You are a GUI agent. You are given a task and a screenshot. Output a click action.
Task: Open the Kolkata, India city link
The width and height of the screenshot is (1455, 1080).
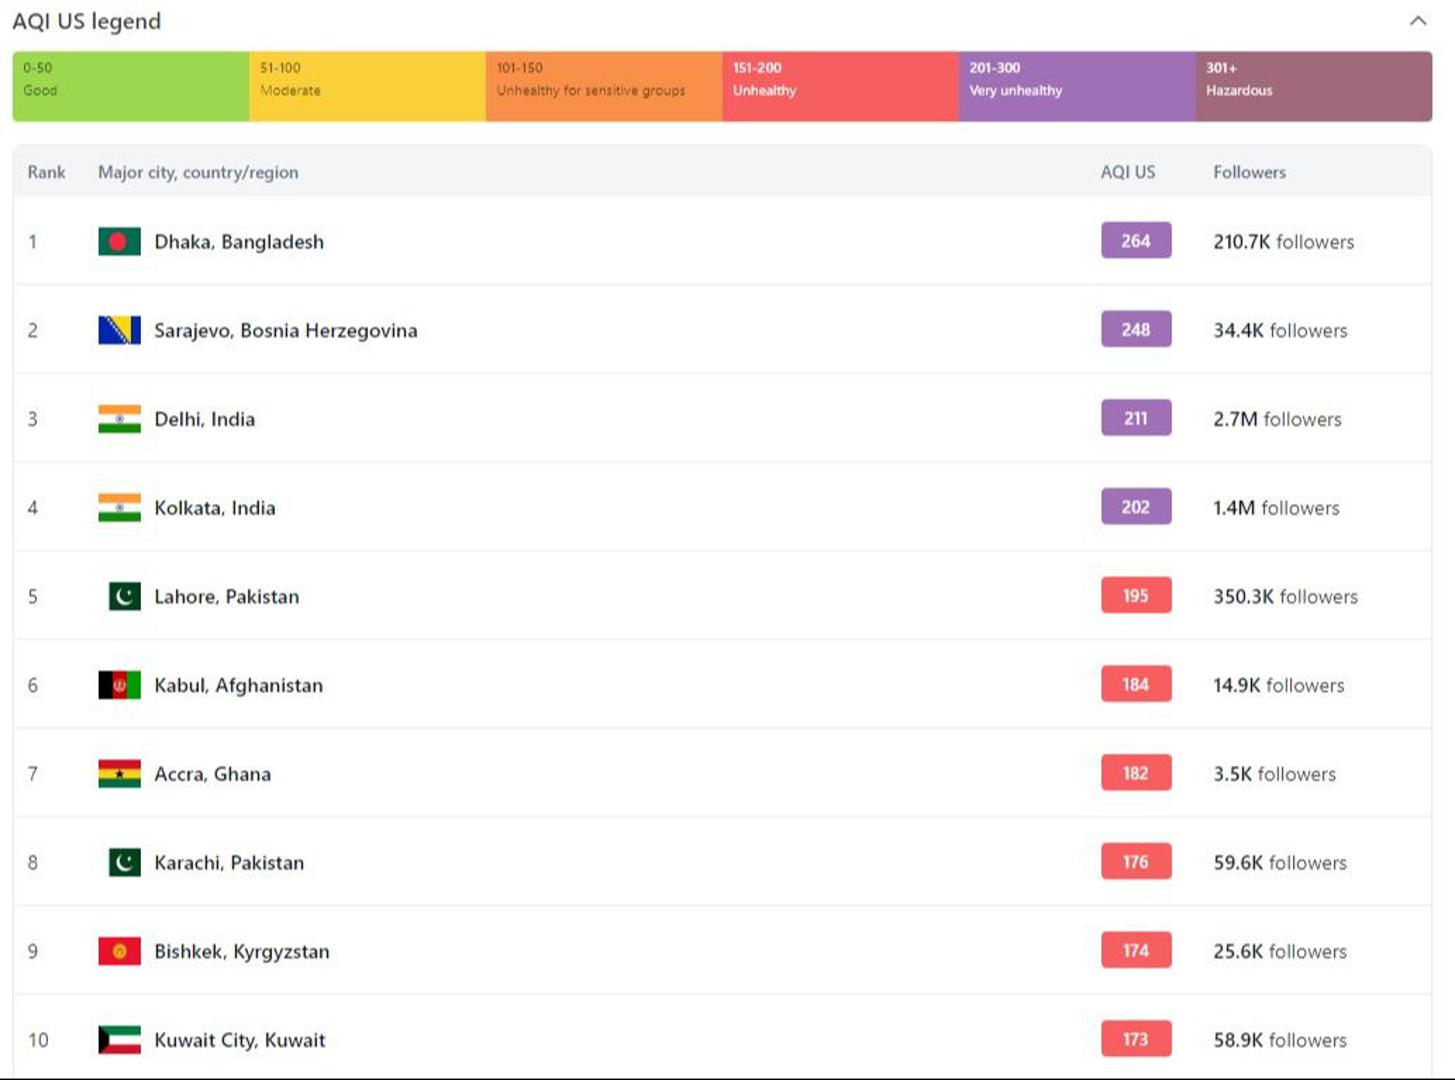(214, 508)
